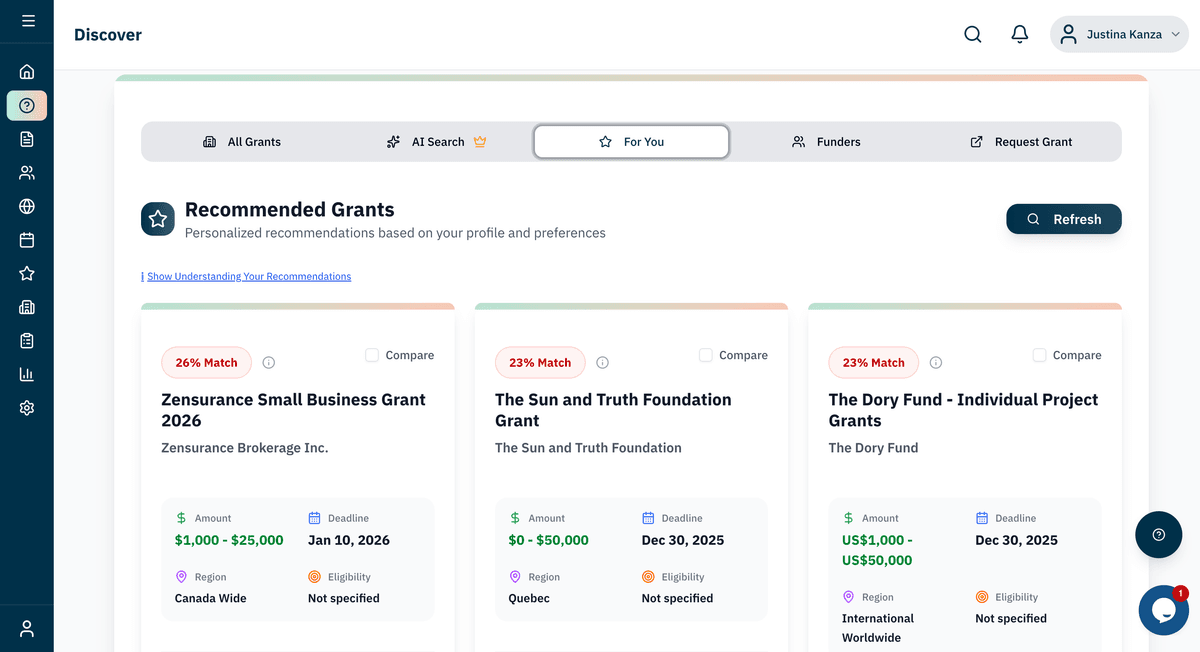1200x652 pixels.
Task: Select the Favorites star icon in sidebar
Action: [x=26, y=273]
